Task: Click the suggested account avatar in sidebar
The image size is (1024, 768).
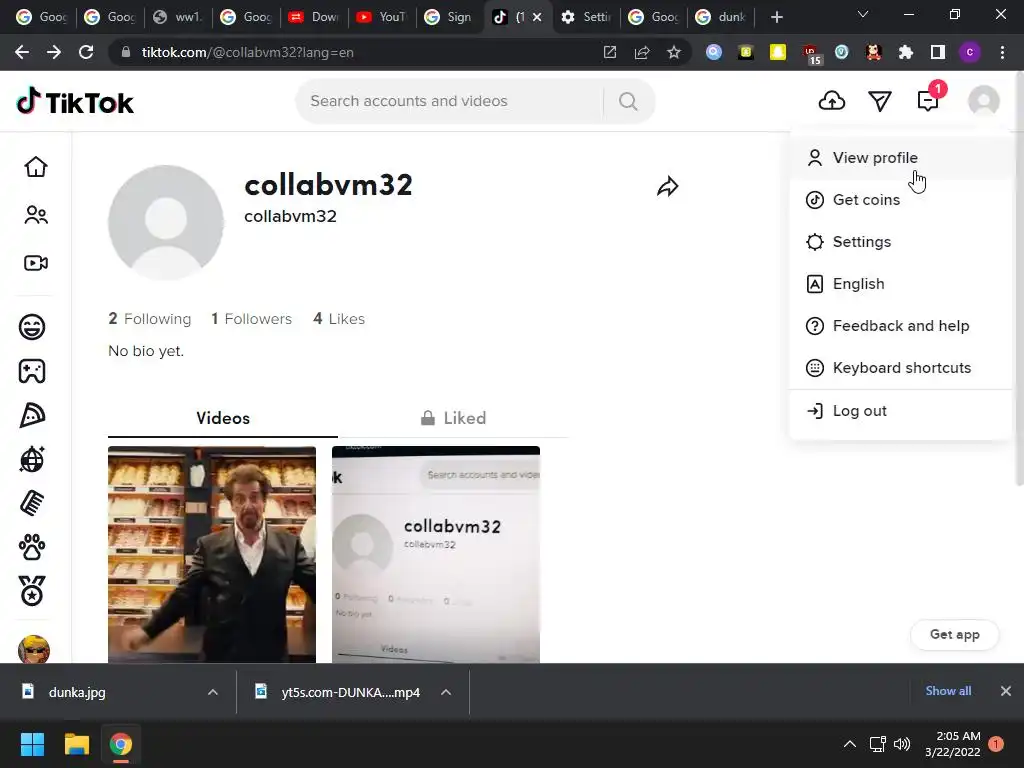Action: (33, 649)
